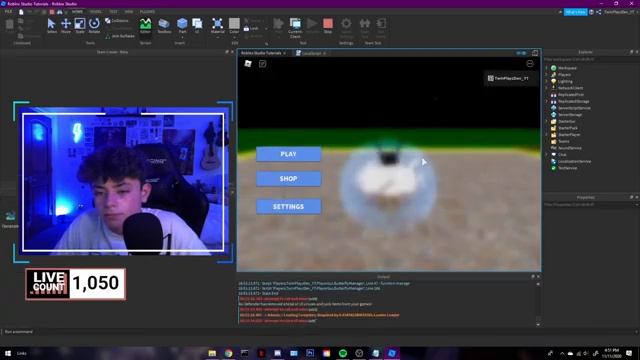Click the Properties filter input field
This screenshot has height=360, width=640.
click(x=591, y=204)
